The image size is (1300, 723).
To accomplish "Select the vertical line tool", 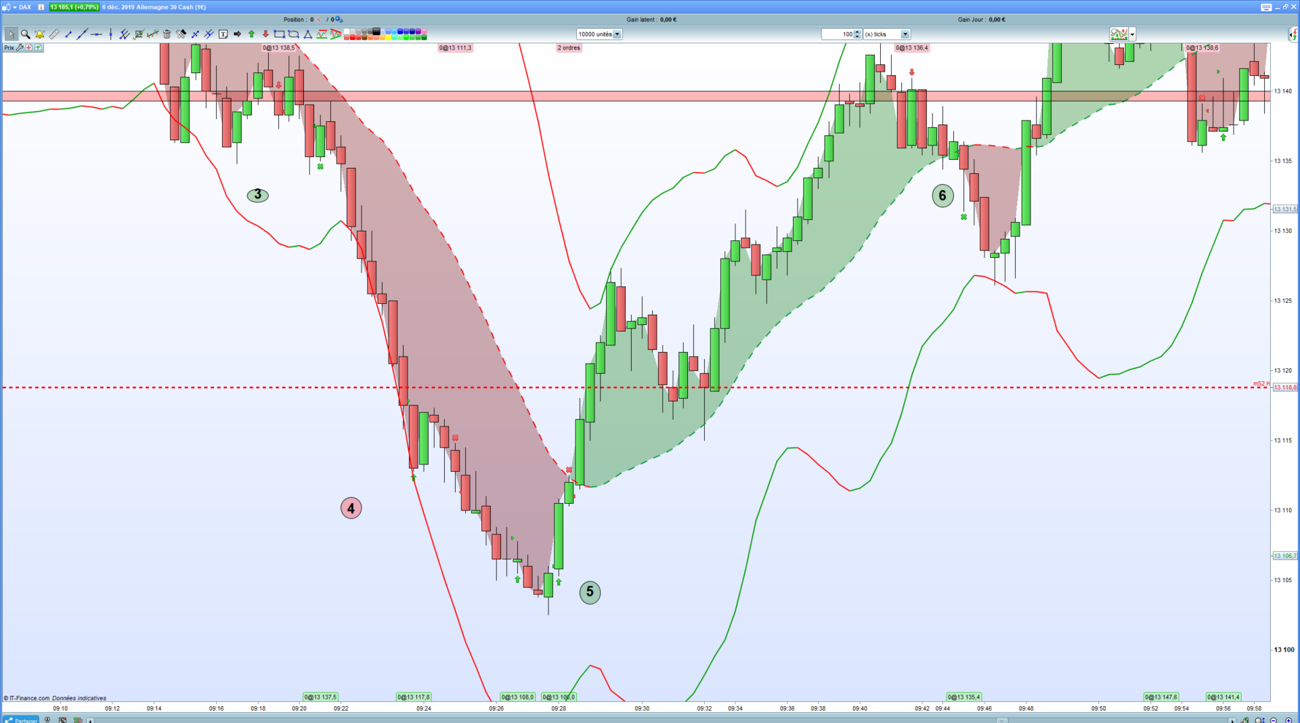I will click(x=110, y=34).
